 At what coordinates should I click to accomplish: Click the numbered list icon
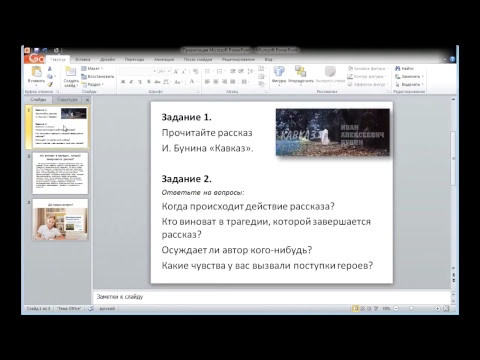click(220, 71)
